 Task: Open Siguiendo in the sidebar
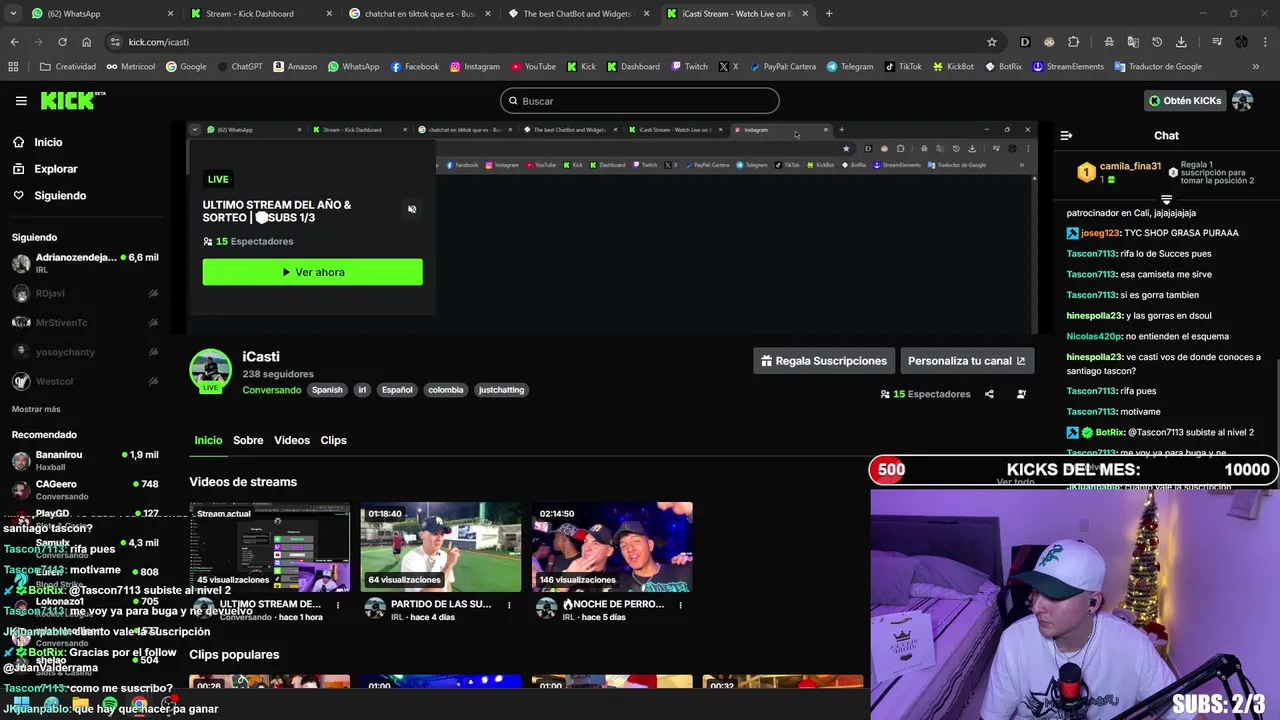(x=60, y=196)
